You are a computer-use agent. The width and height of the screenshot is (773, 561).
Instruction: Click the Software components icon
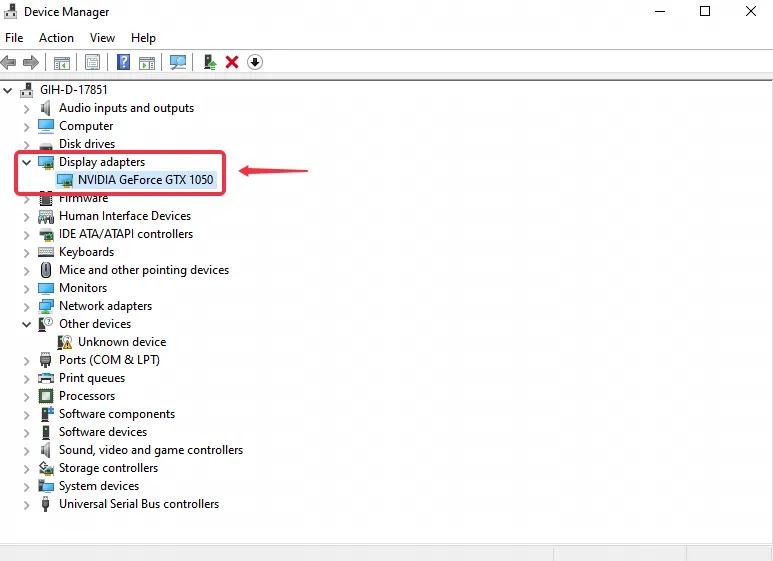(46, 414)
